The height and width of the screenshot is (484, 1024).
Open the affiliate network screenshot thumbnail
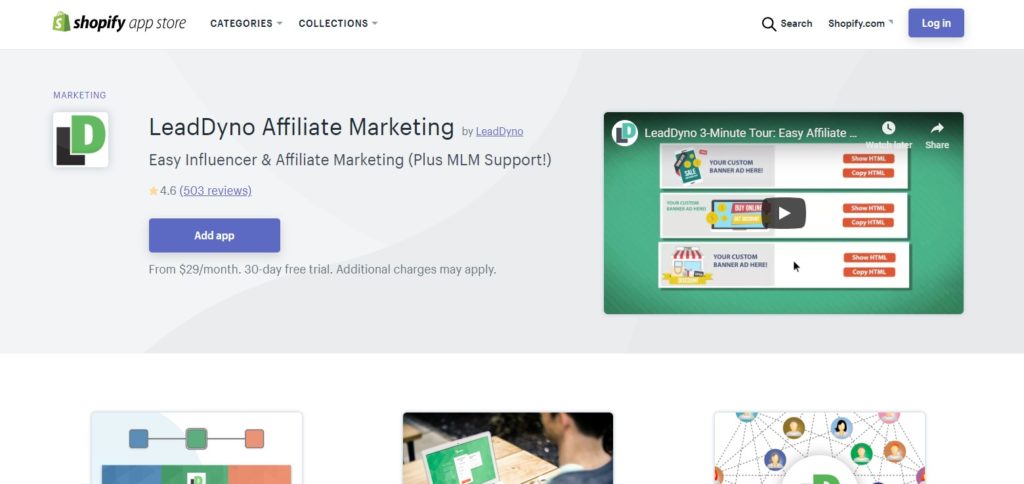pyautogui.click(x=820, y=448)
